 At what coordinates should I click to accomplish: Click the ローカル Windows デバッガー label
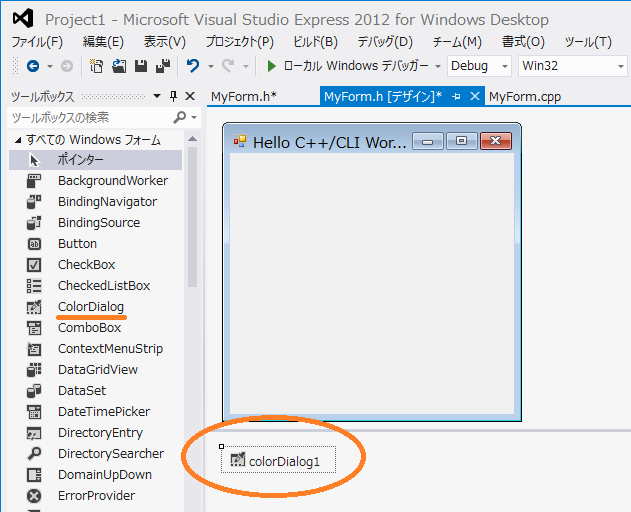(x=356, y=66)
